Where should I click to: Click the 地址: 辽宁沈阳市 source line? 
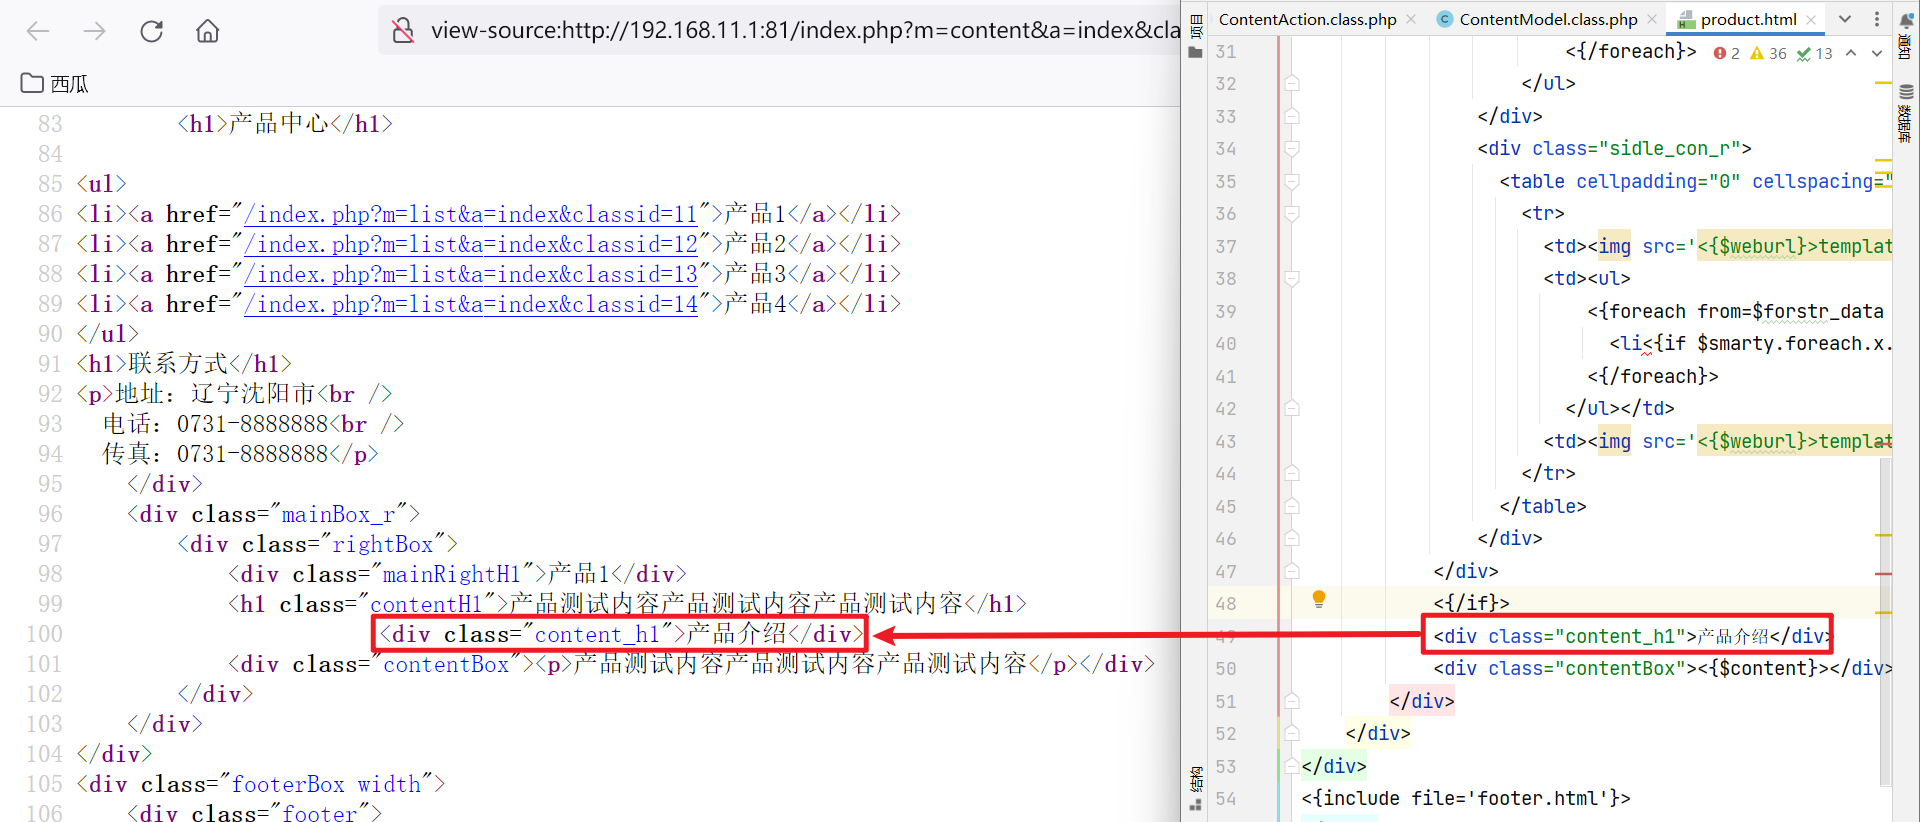coord(234,394)
